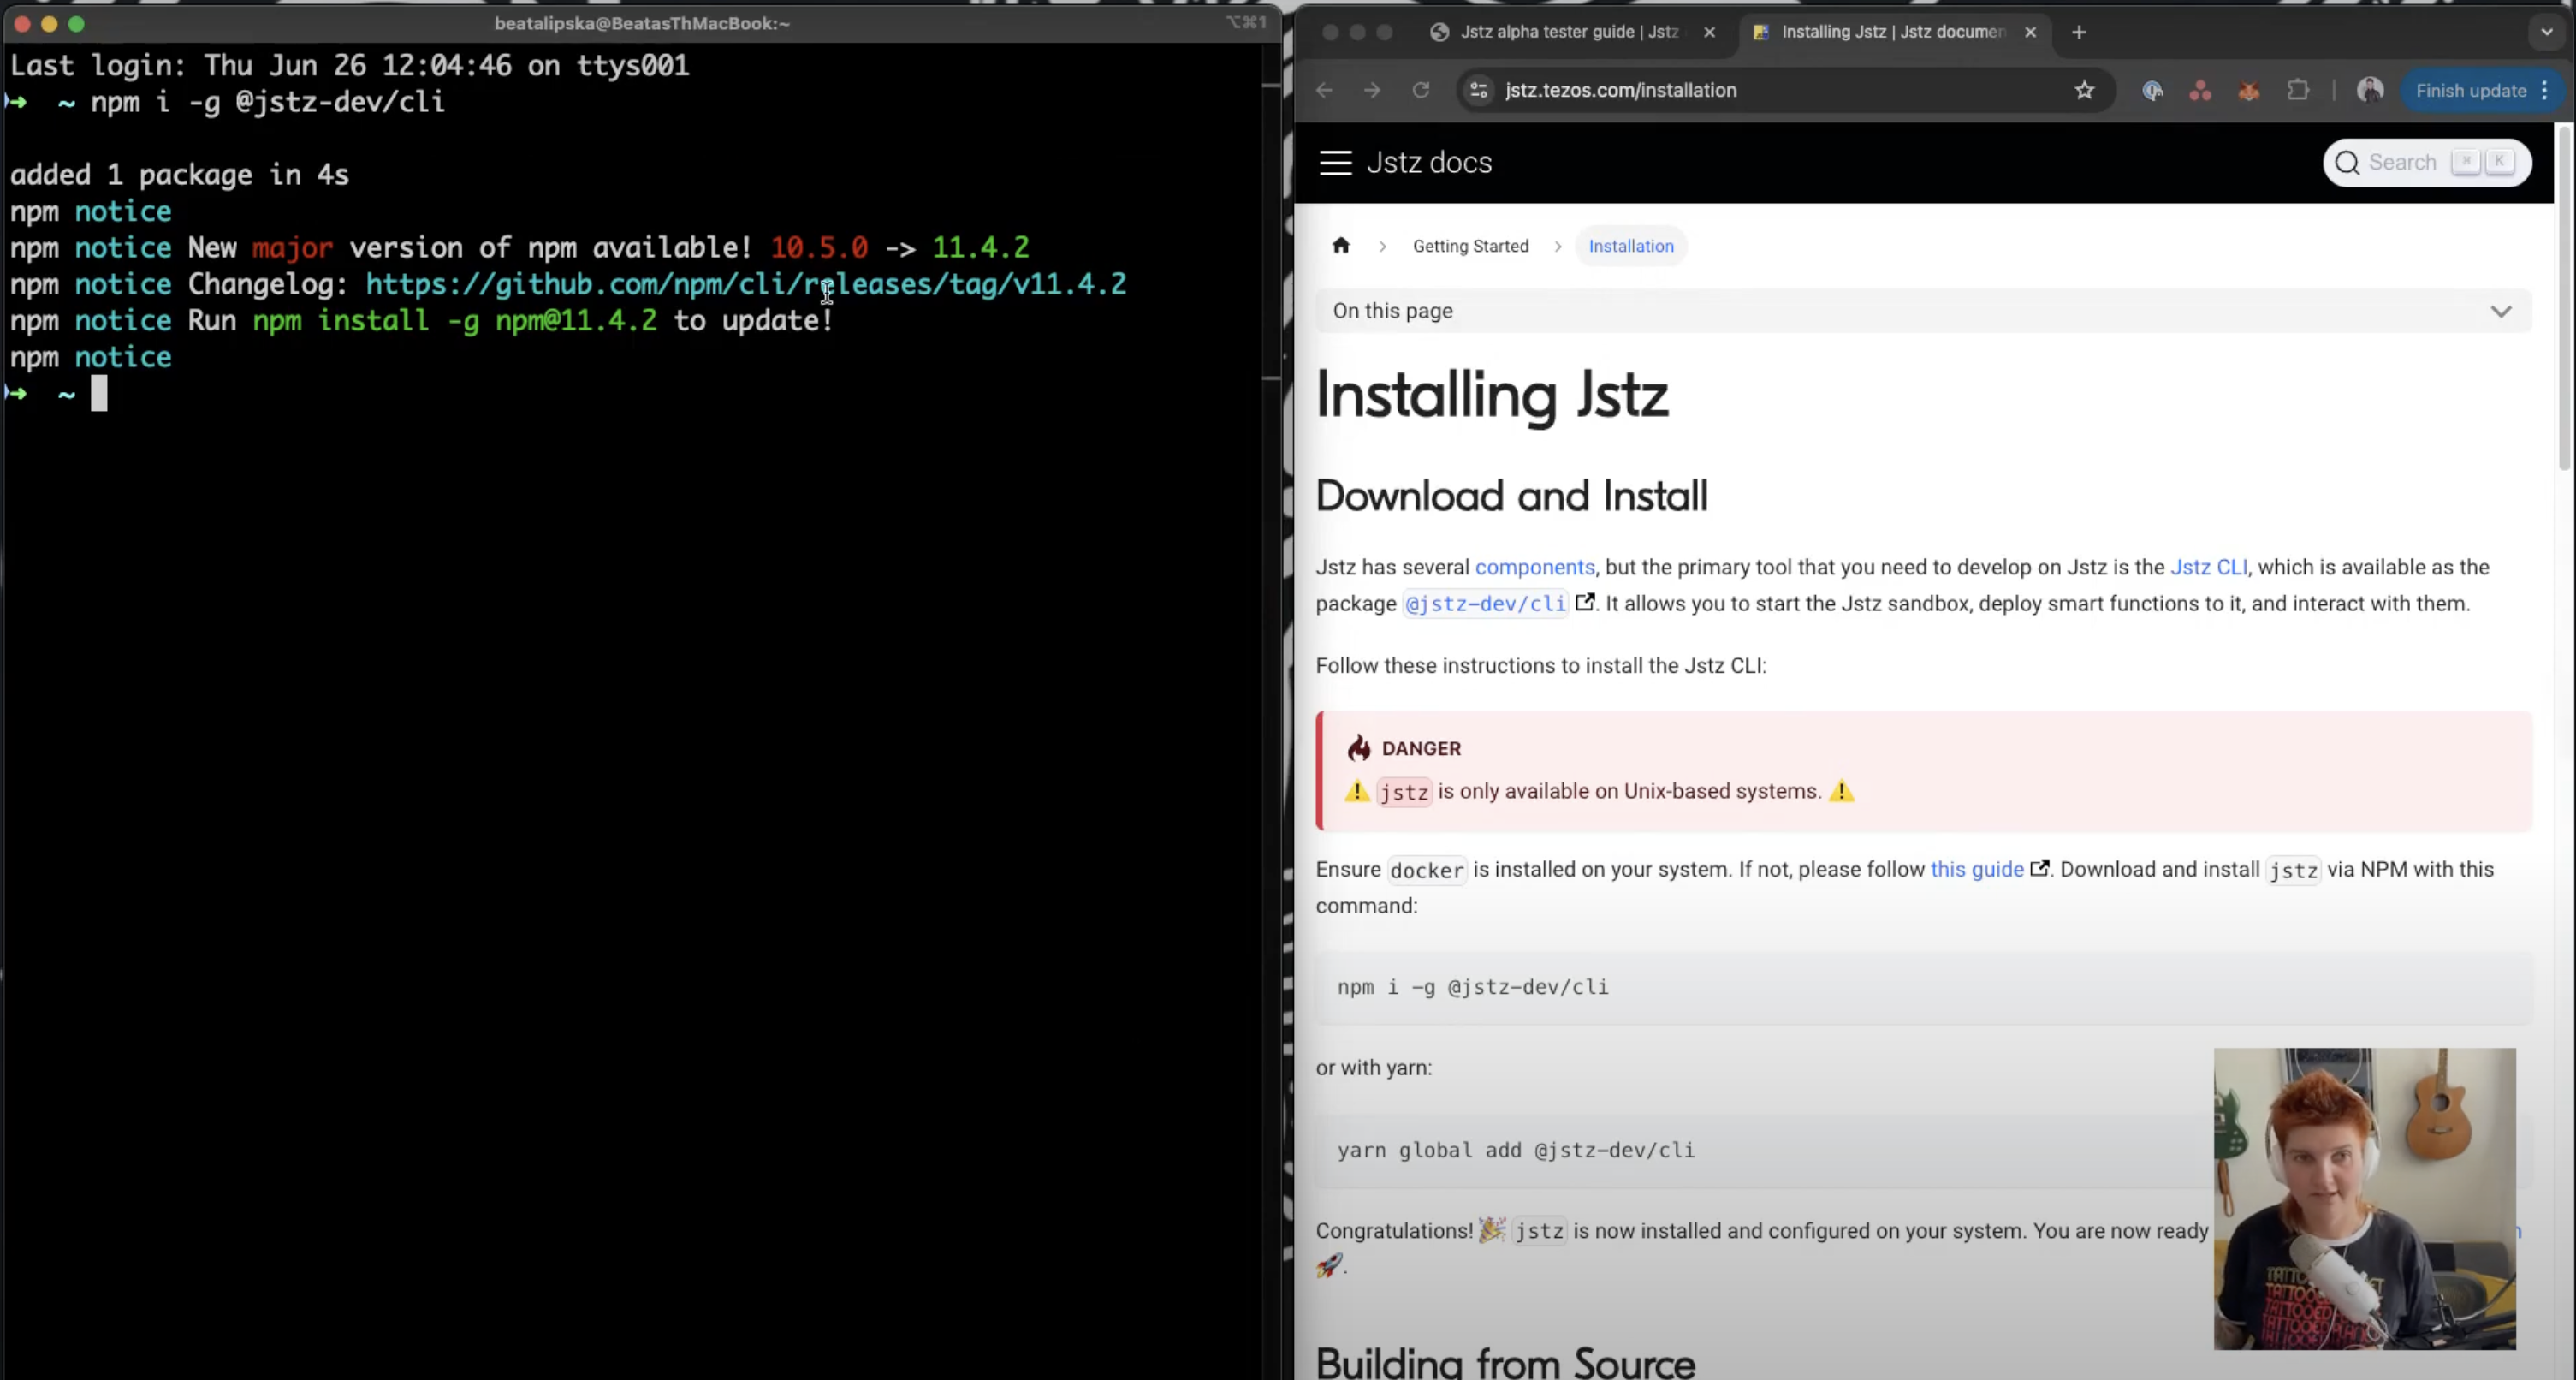Open the hamburger menu in Jstz docs
The height and width of the screenshot is (1380, 2576).
(1335, 163)
